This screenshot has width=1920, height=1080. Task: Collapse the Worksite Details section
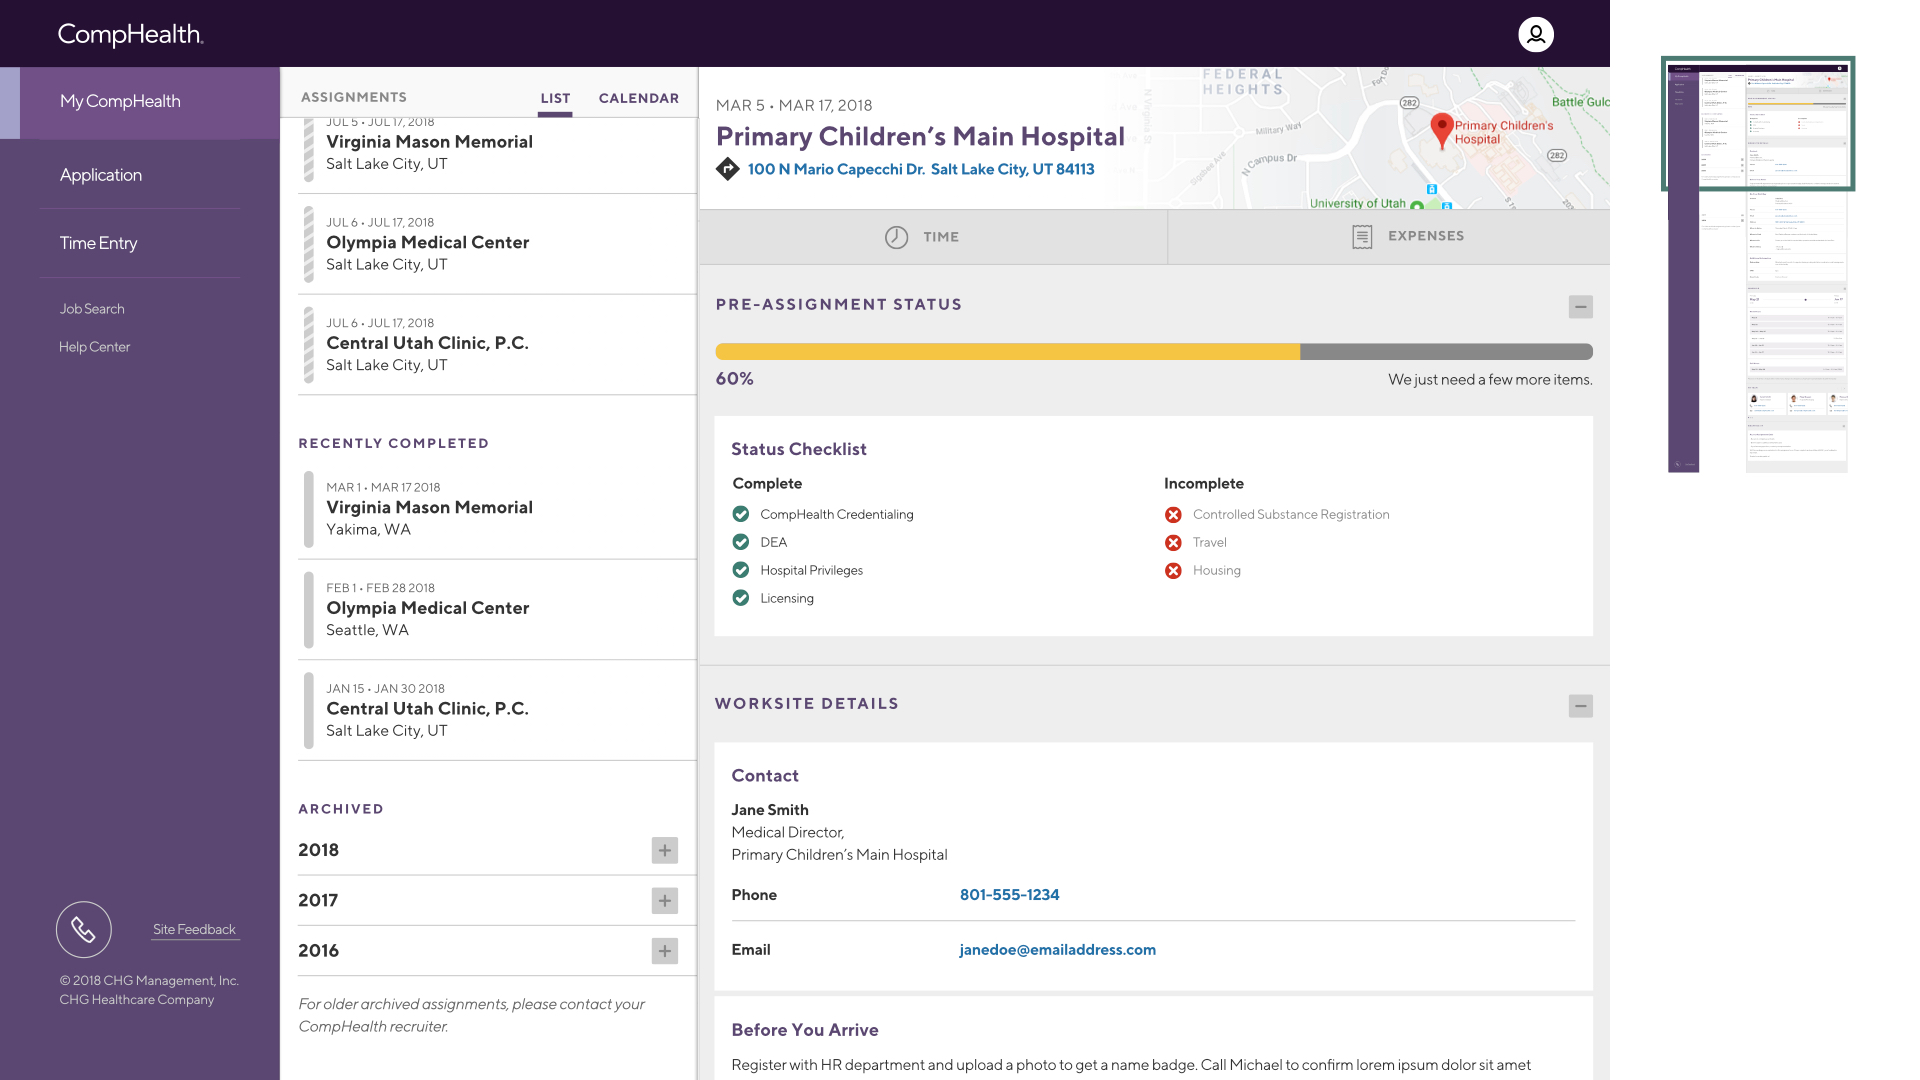(1581, 706)
